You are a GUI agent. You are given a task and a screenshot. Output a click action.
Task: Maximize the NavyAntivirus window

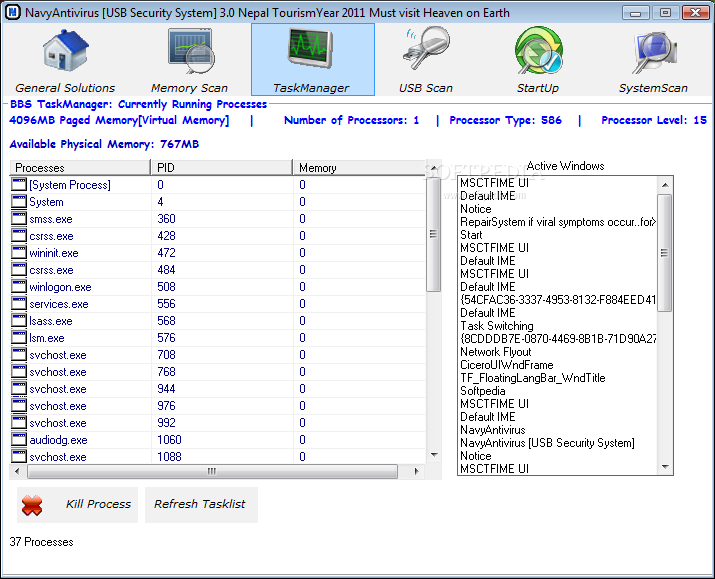(665, 13)
